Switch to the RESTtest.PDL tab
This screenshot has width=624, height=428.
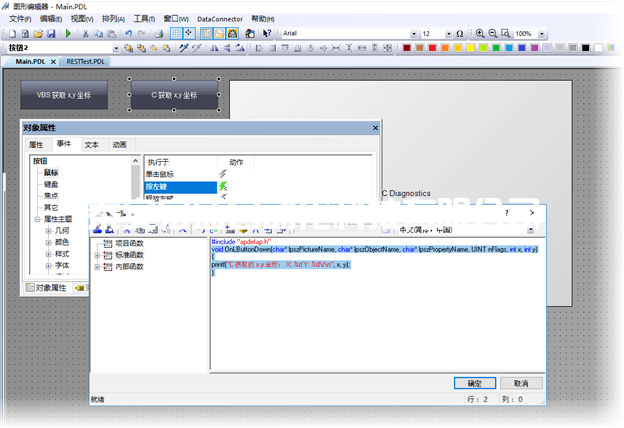click(87, 61)
